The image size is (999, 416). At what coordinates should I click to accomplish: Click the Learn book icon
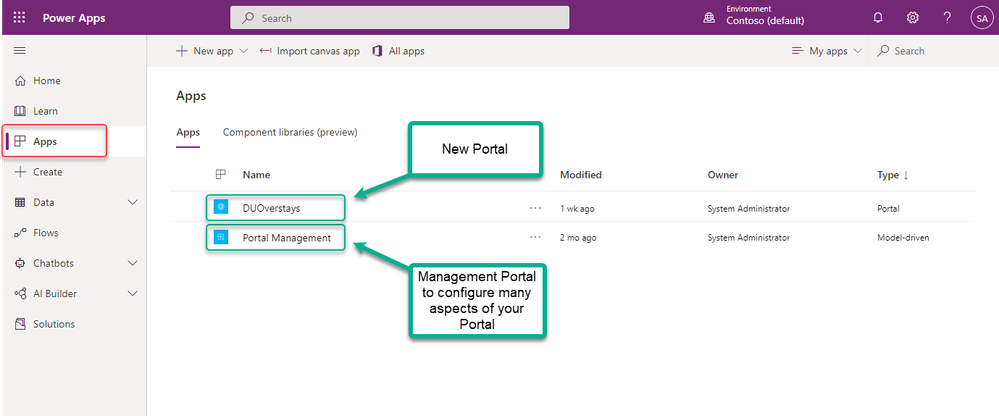click(20, 111)
